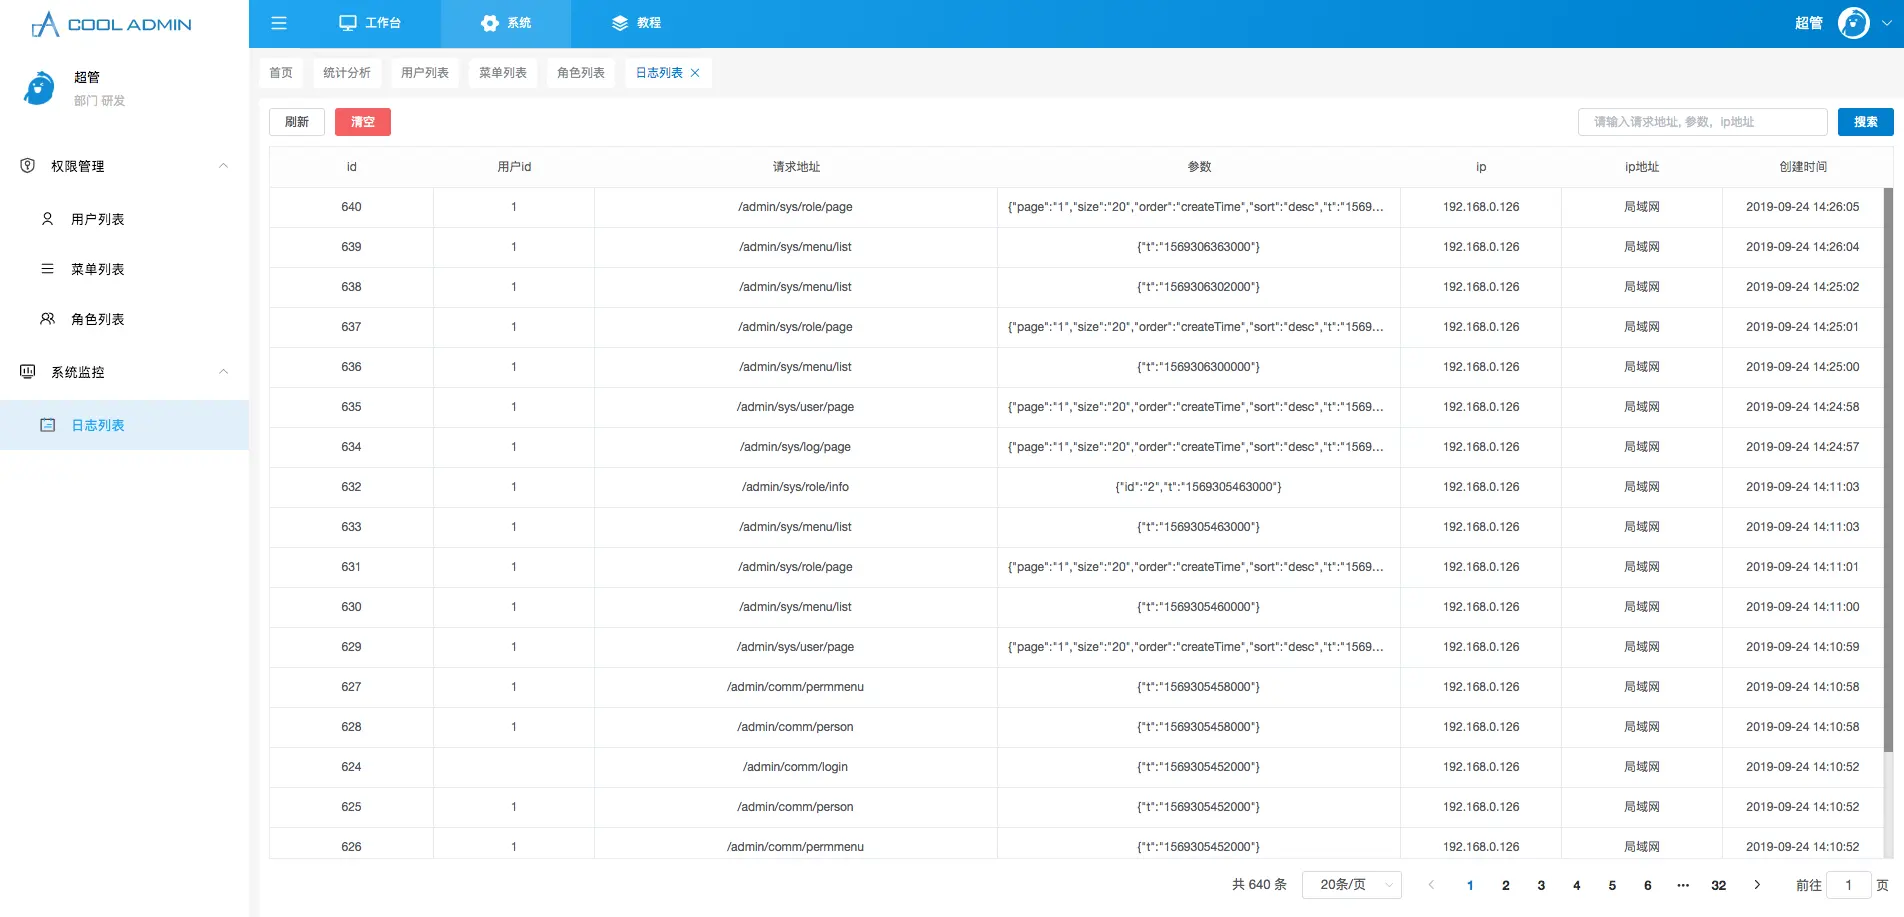This screenshot has width=1904, height=917.
Task: Click the pagination ellipsis for more pages
Action: (1683, 885)
